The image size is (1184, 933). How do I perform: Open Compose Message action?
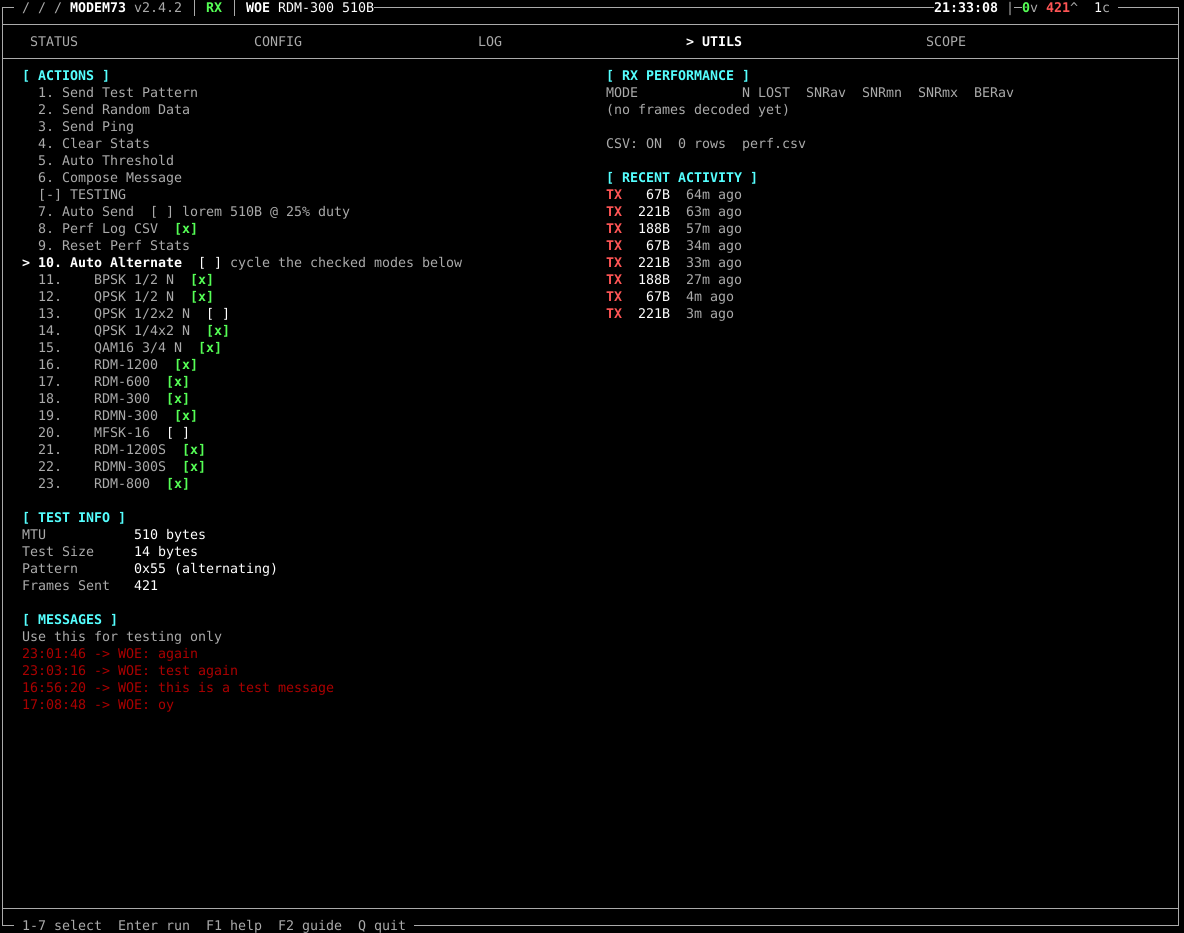click(110, 178)
